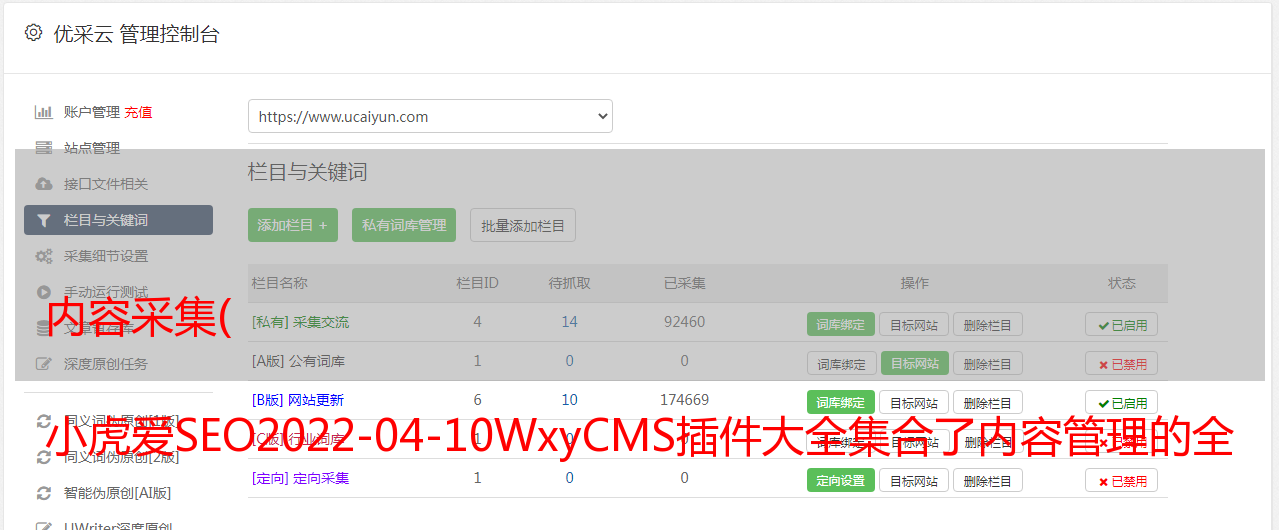This screenshot has width=1279, height=530.
Task: Open 接口文件相关 sidebar item
Action: pyautogui.click(x=106, y=184)
